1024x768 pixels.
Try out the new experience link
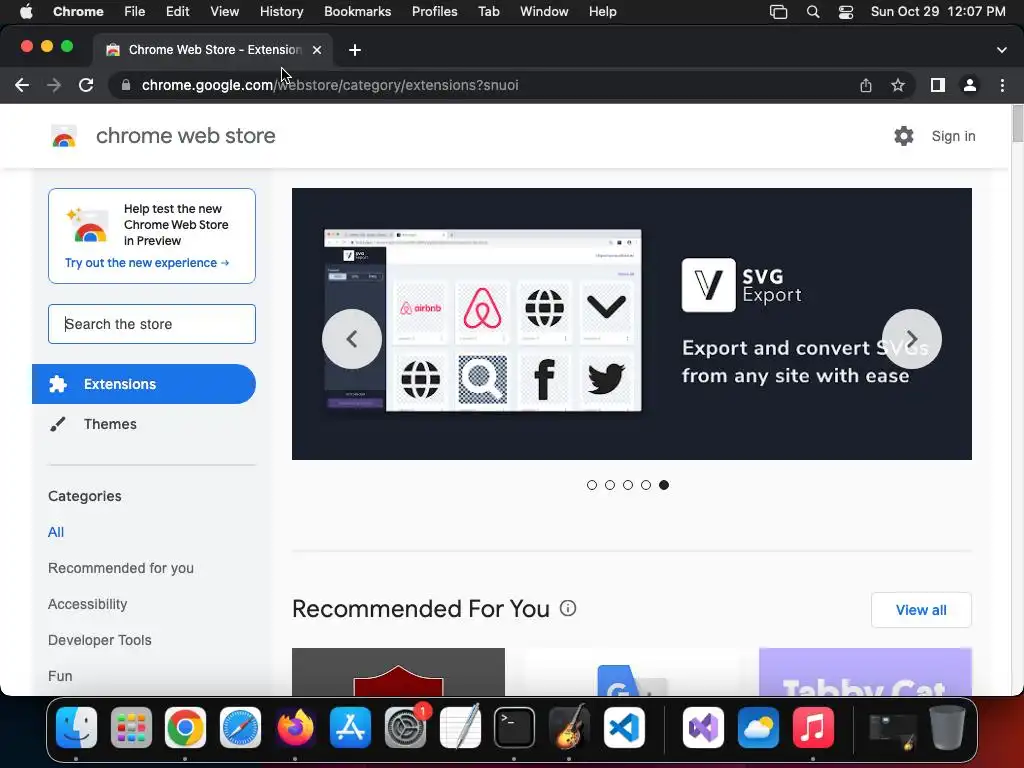(147, 263)
